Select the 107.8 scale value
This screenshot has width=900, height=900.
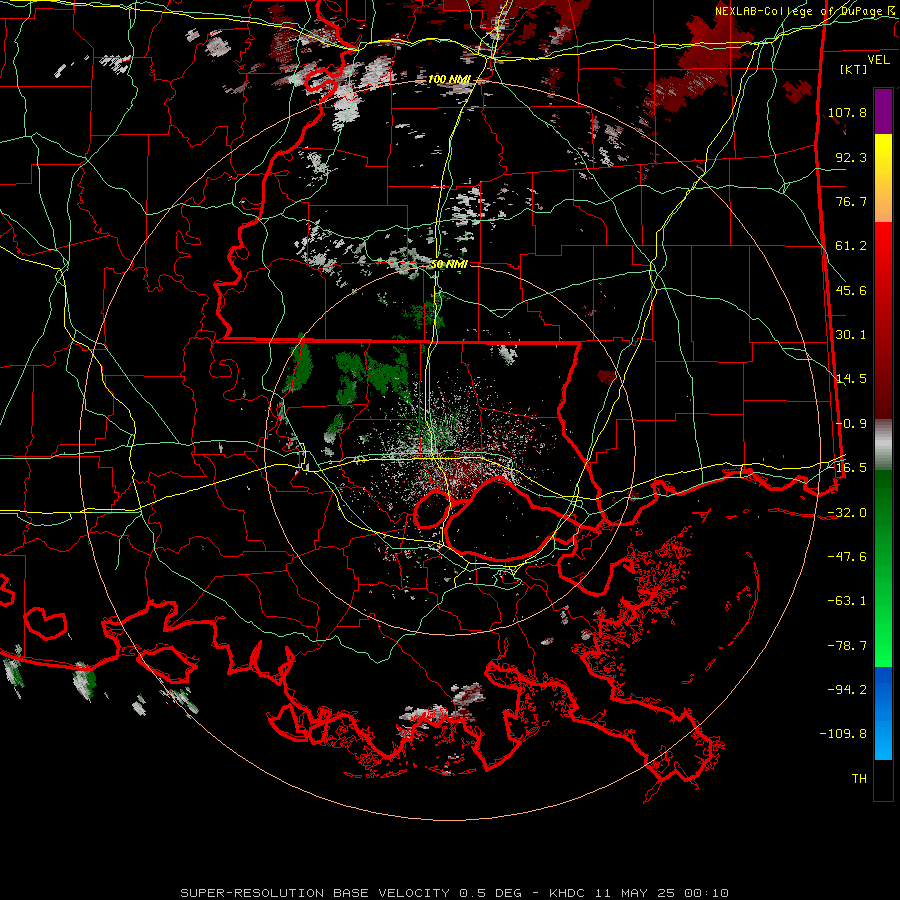point(847,112)
